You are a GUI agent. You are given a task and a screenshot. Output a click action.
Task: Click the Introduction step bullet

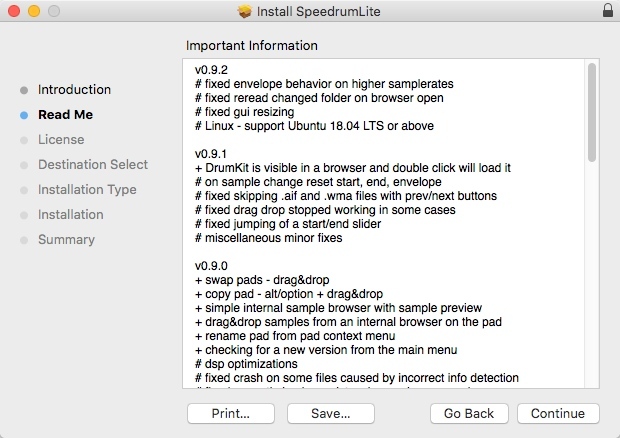[x=24, y=90]
